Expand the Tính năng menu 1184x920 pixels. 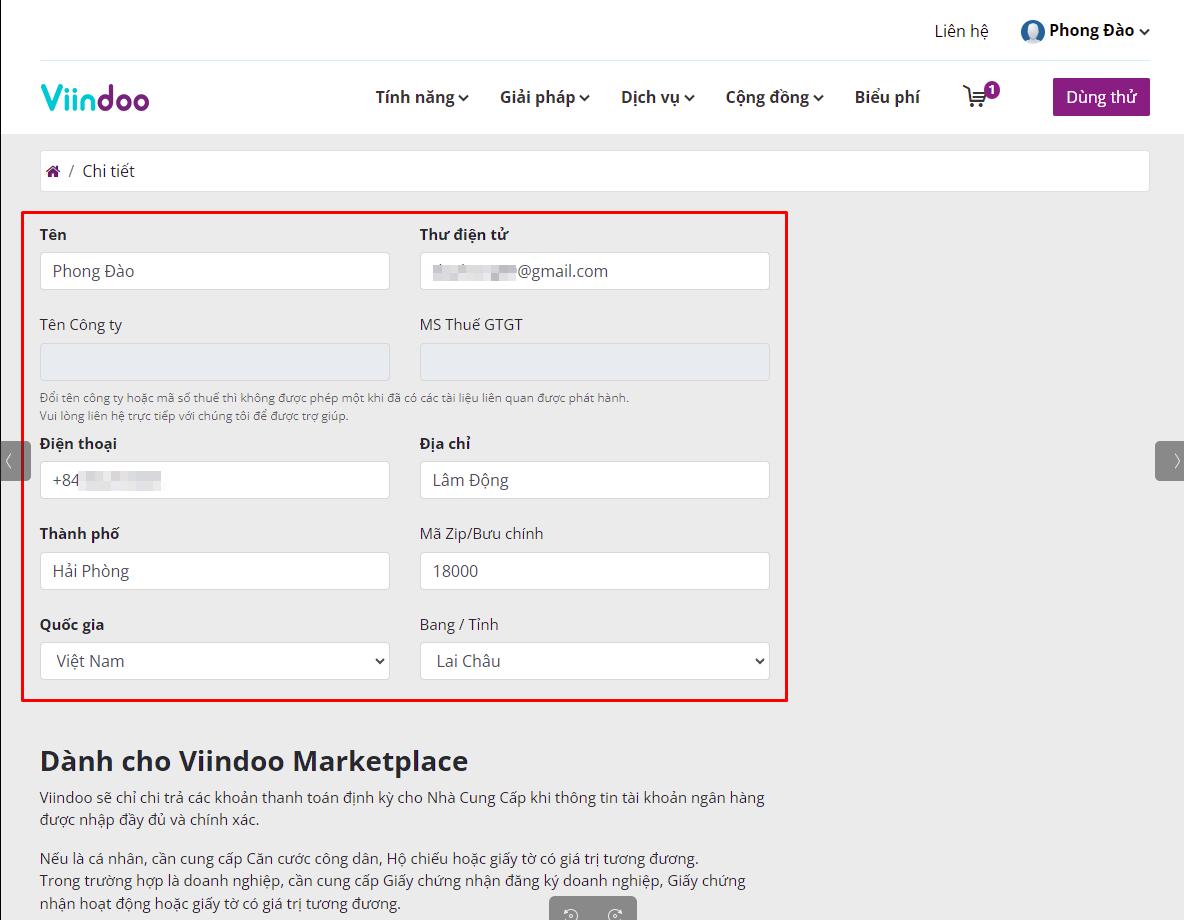pos(422,97)
